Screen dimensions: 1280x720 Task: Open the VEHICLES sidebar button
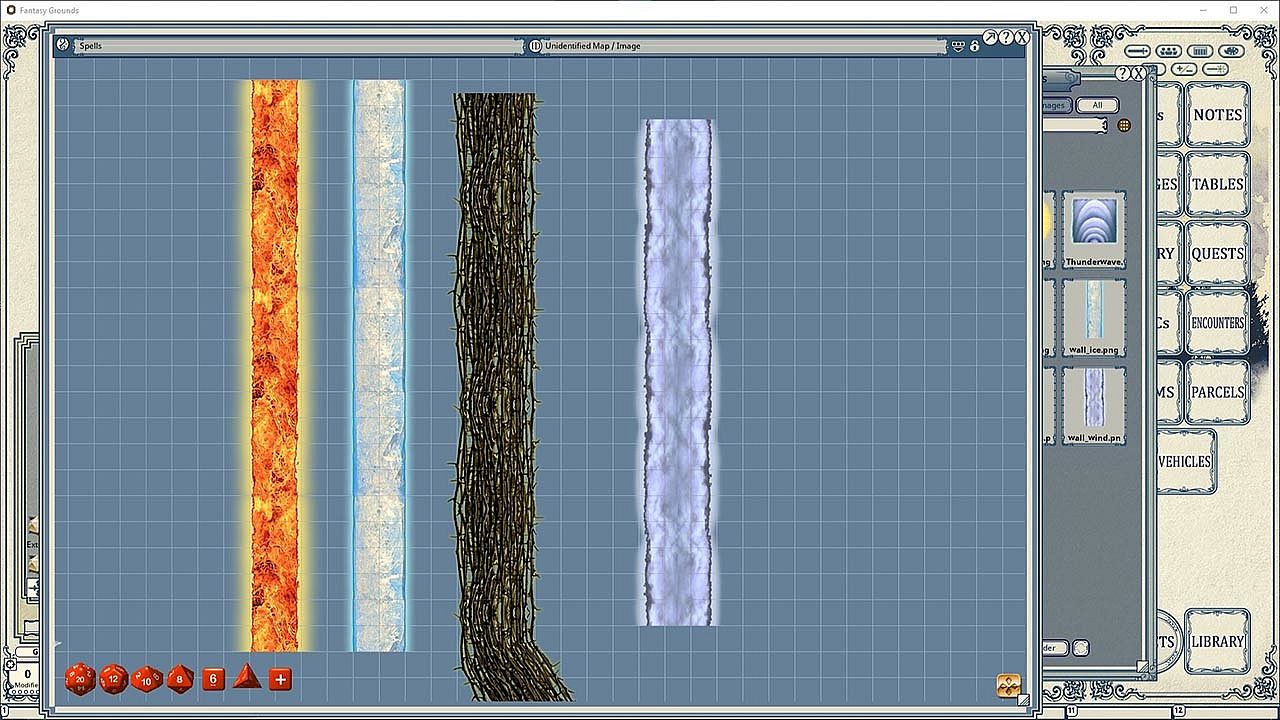tap(1185, 461)
